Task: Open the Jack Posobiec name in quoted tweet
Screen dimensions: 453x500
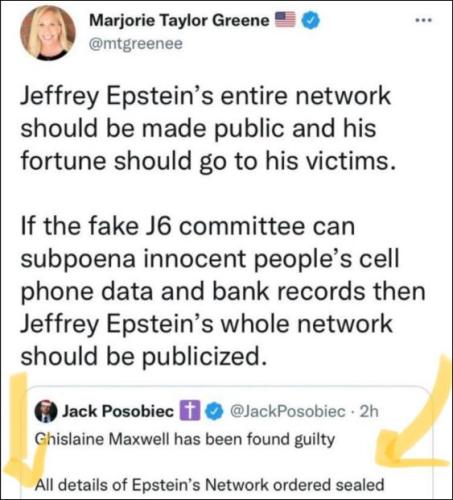Action: (118, 411)
